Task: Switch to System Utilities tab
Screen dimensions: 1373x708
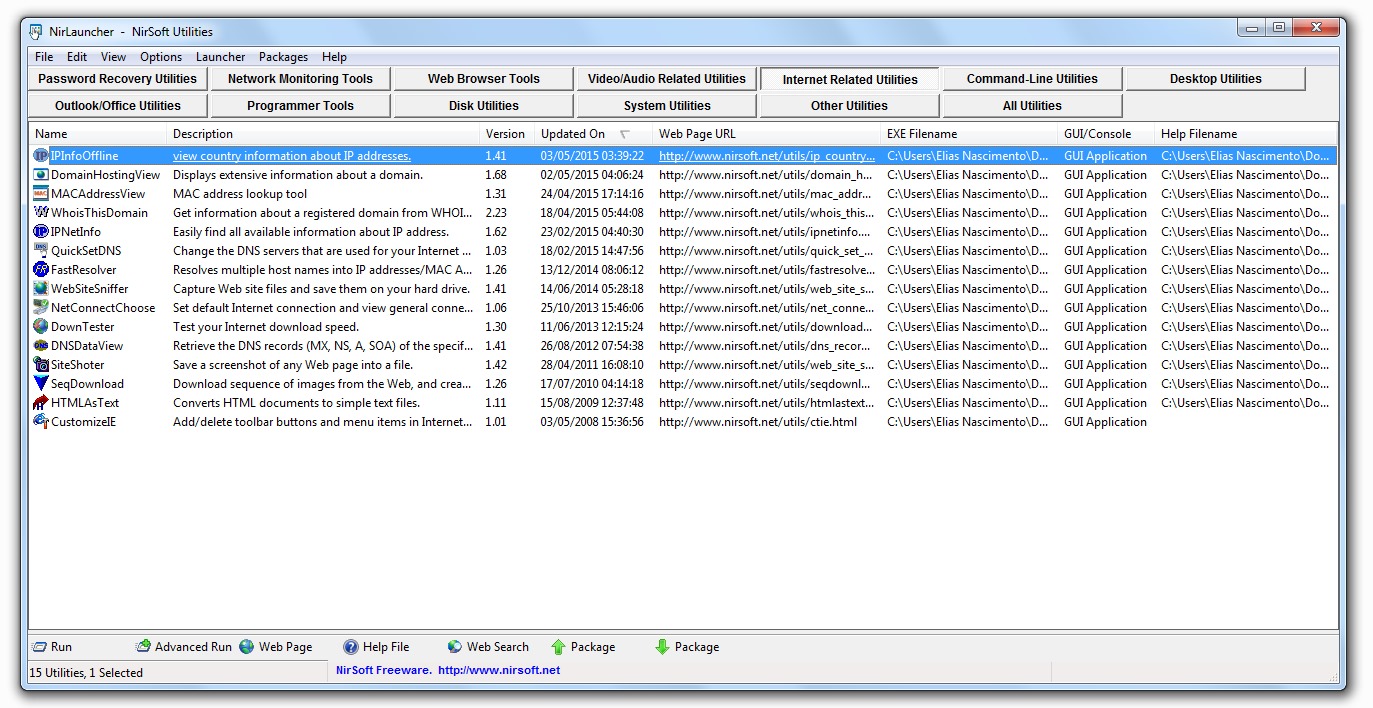Action: [667, 106]
